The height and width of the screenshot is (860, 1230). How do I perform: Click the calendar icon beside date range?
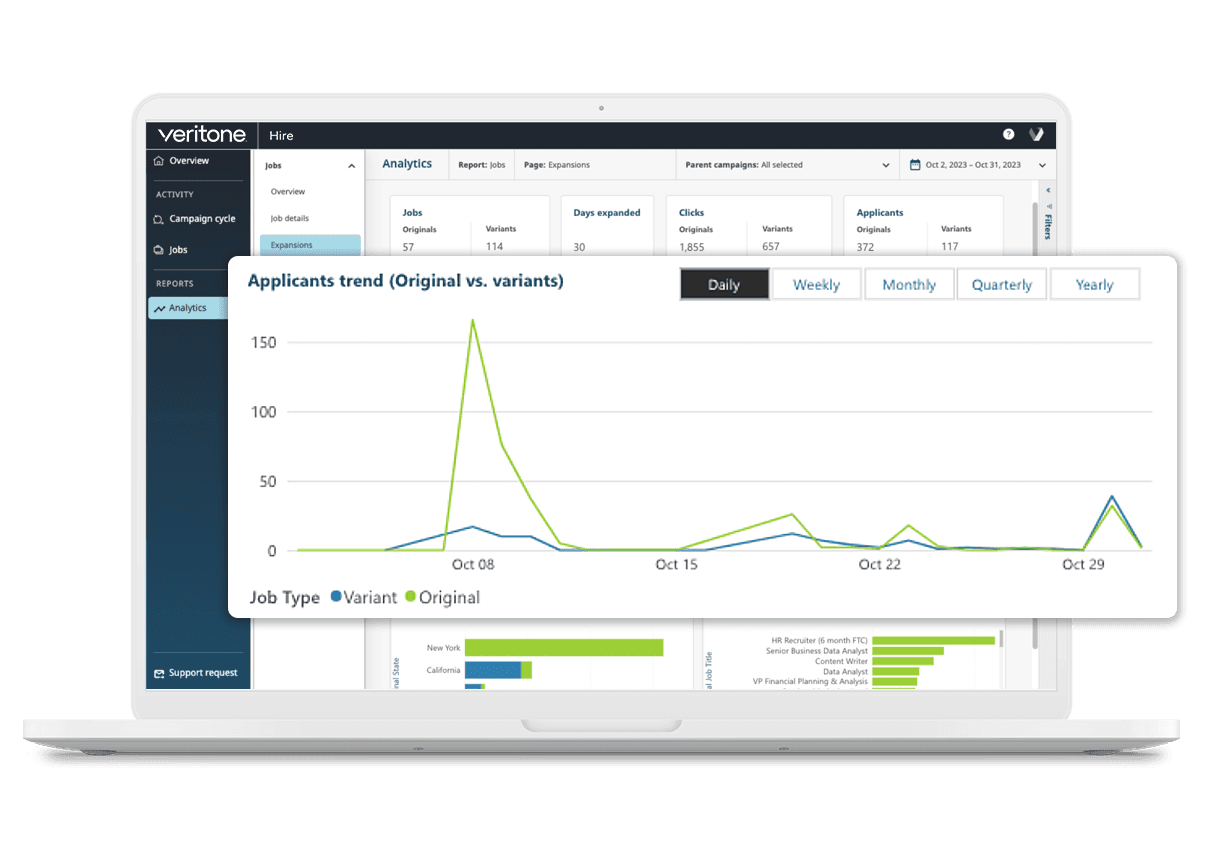[x=914, y=165]
